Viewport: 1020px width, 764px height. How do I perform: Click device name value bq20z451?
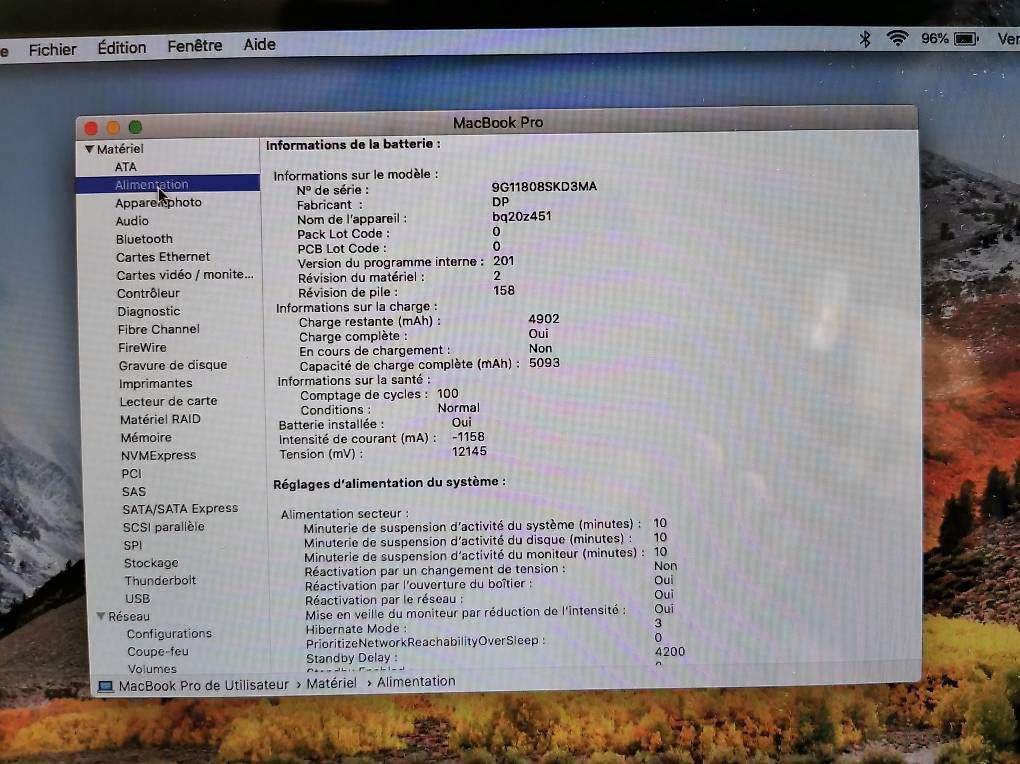tap(522, 215)
